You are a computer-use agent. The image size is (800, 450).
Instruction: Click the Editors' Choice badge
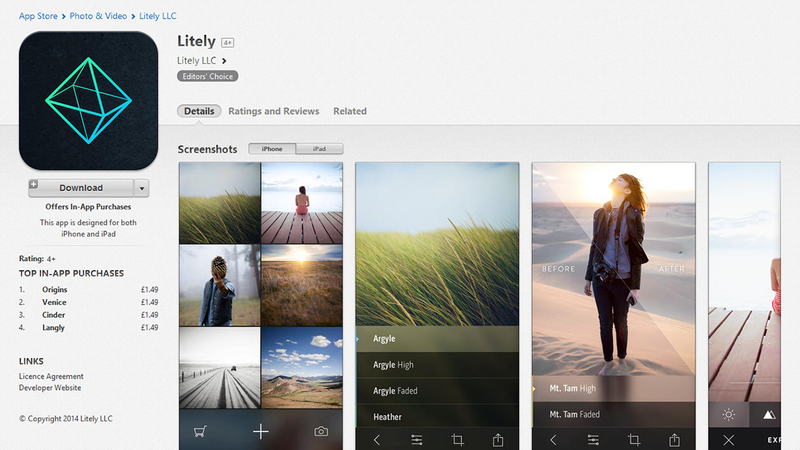208,76
